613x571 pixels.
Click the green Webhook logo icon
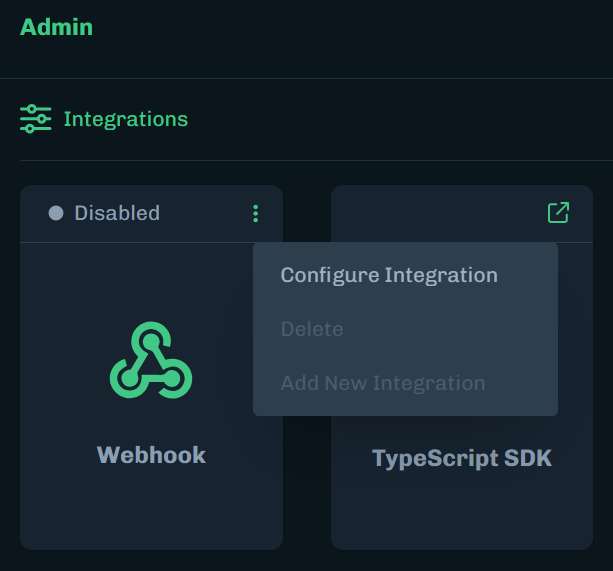coord(150,361)
